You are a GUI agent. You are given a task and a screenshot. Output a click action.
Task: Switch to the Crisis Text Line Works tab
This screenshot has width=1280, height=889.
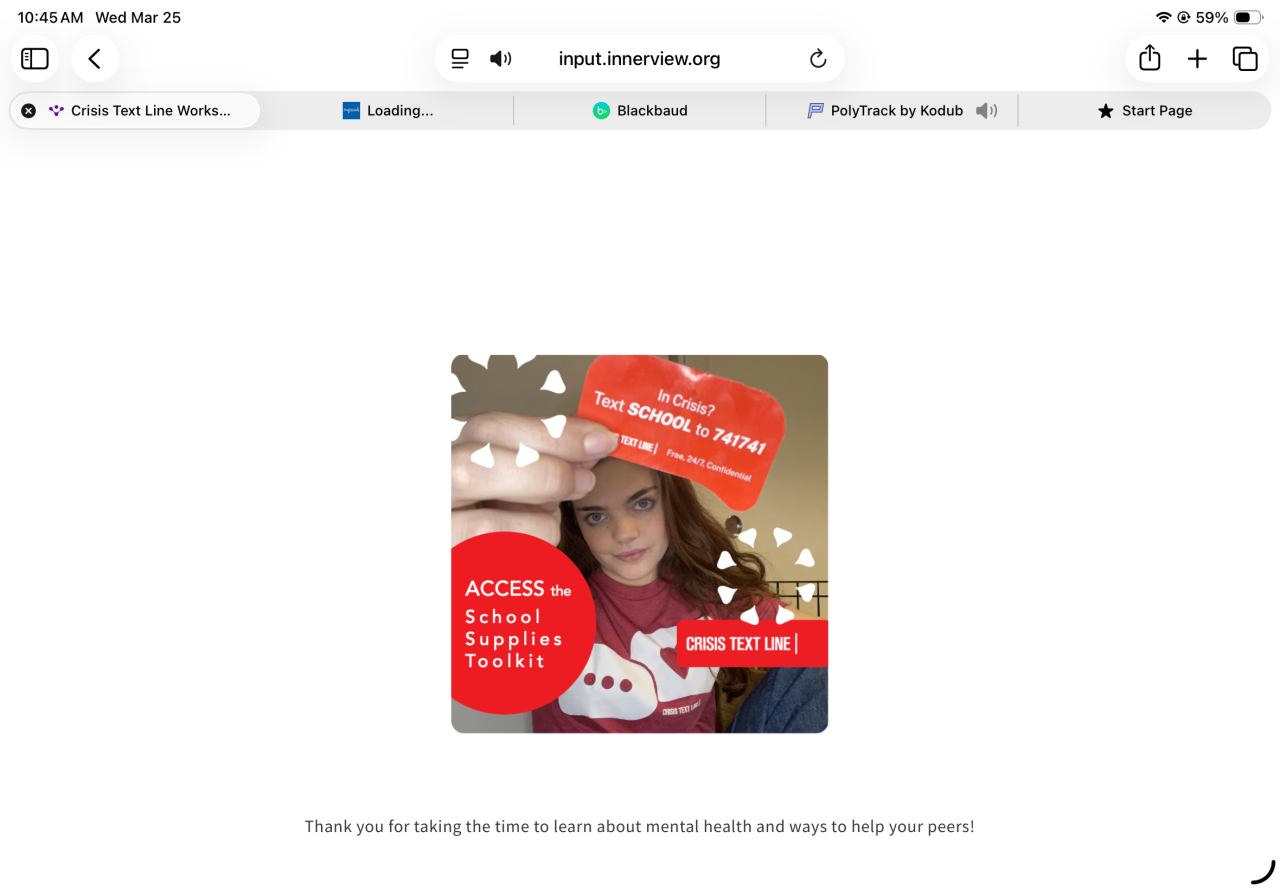[135, 111]
